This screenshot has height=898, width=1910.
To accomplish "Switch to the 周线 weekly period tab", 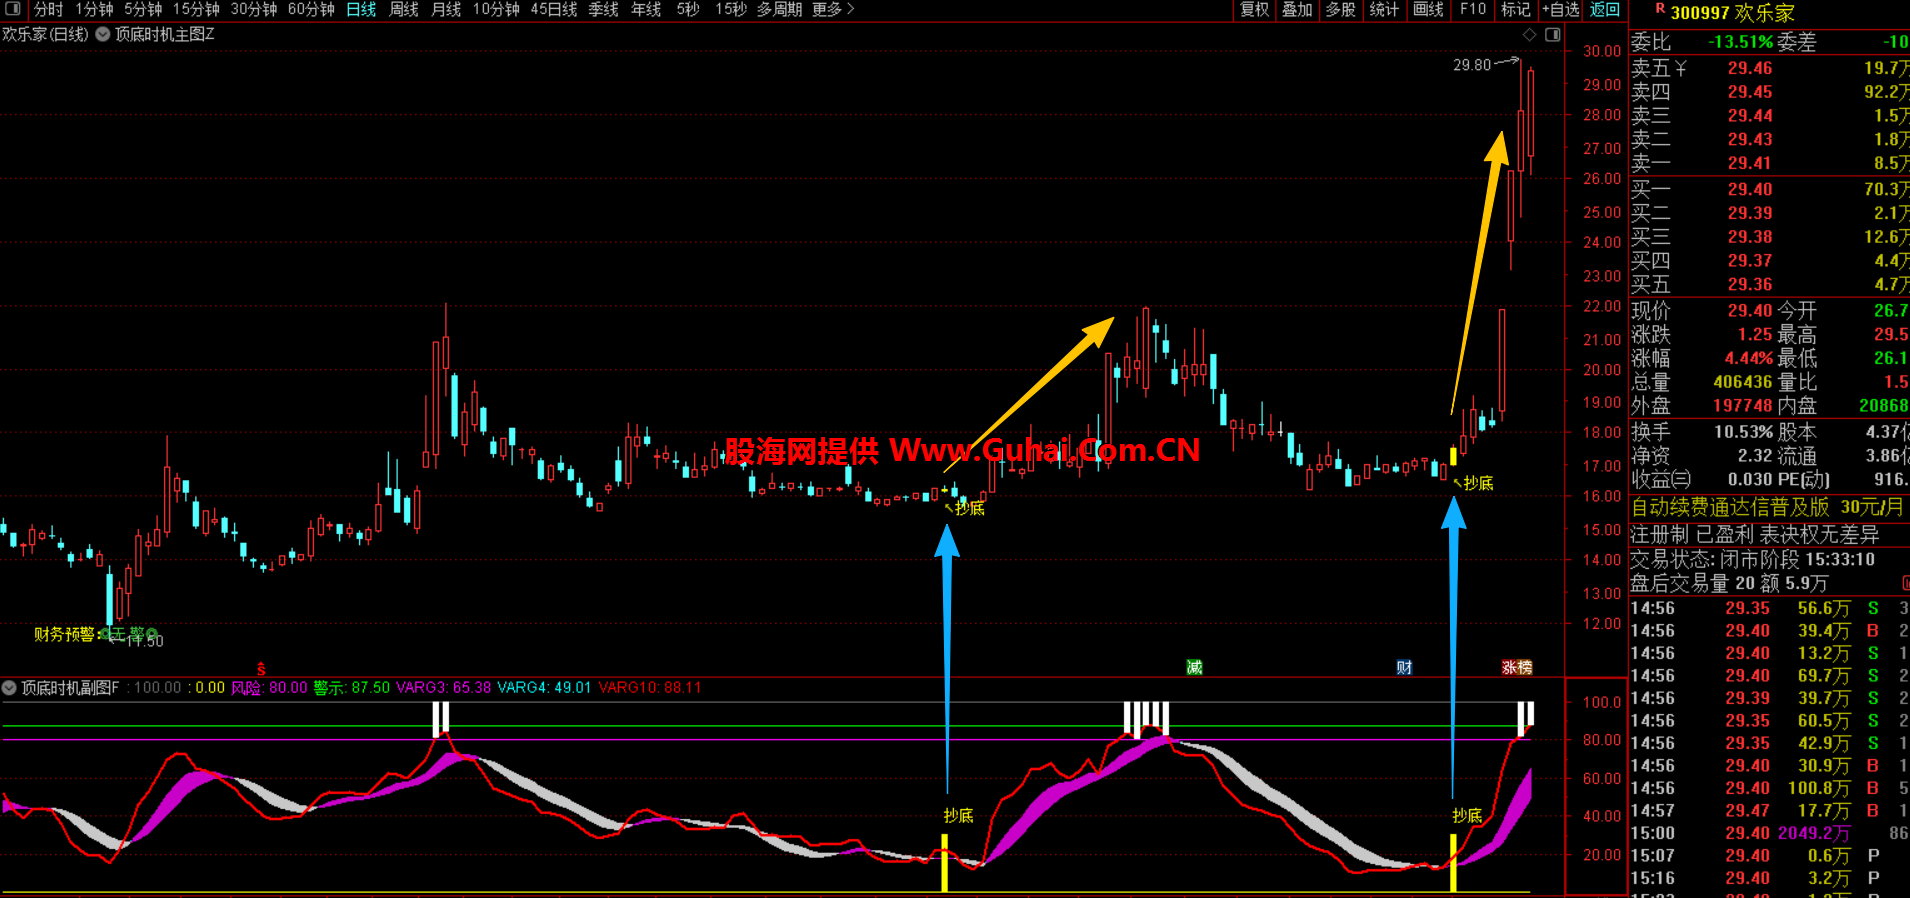I will pos(403,9).
